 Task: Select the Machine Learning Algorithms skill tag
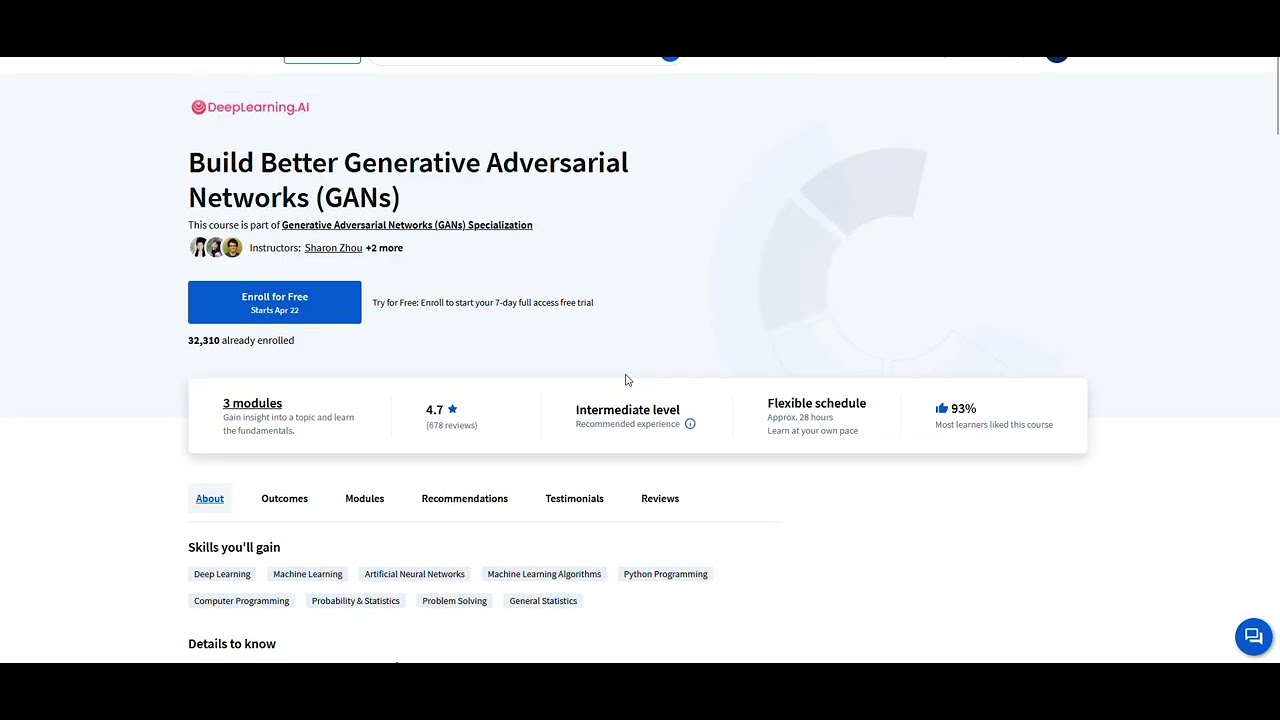(x=544, y=574)
